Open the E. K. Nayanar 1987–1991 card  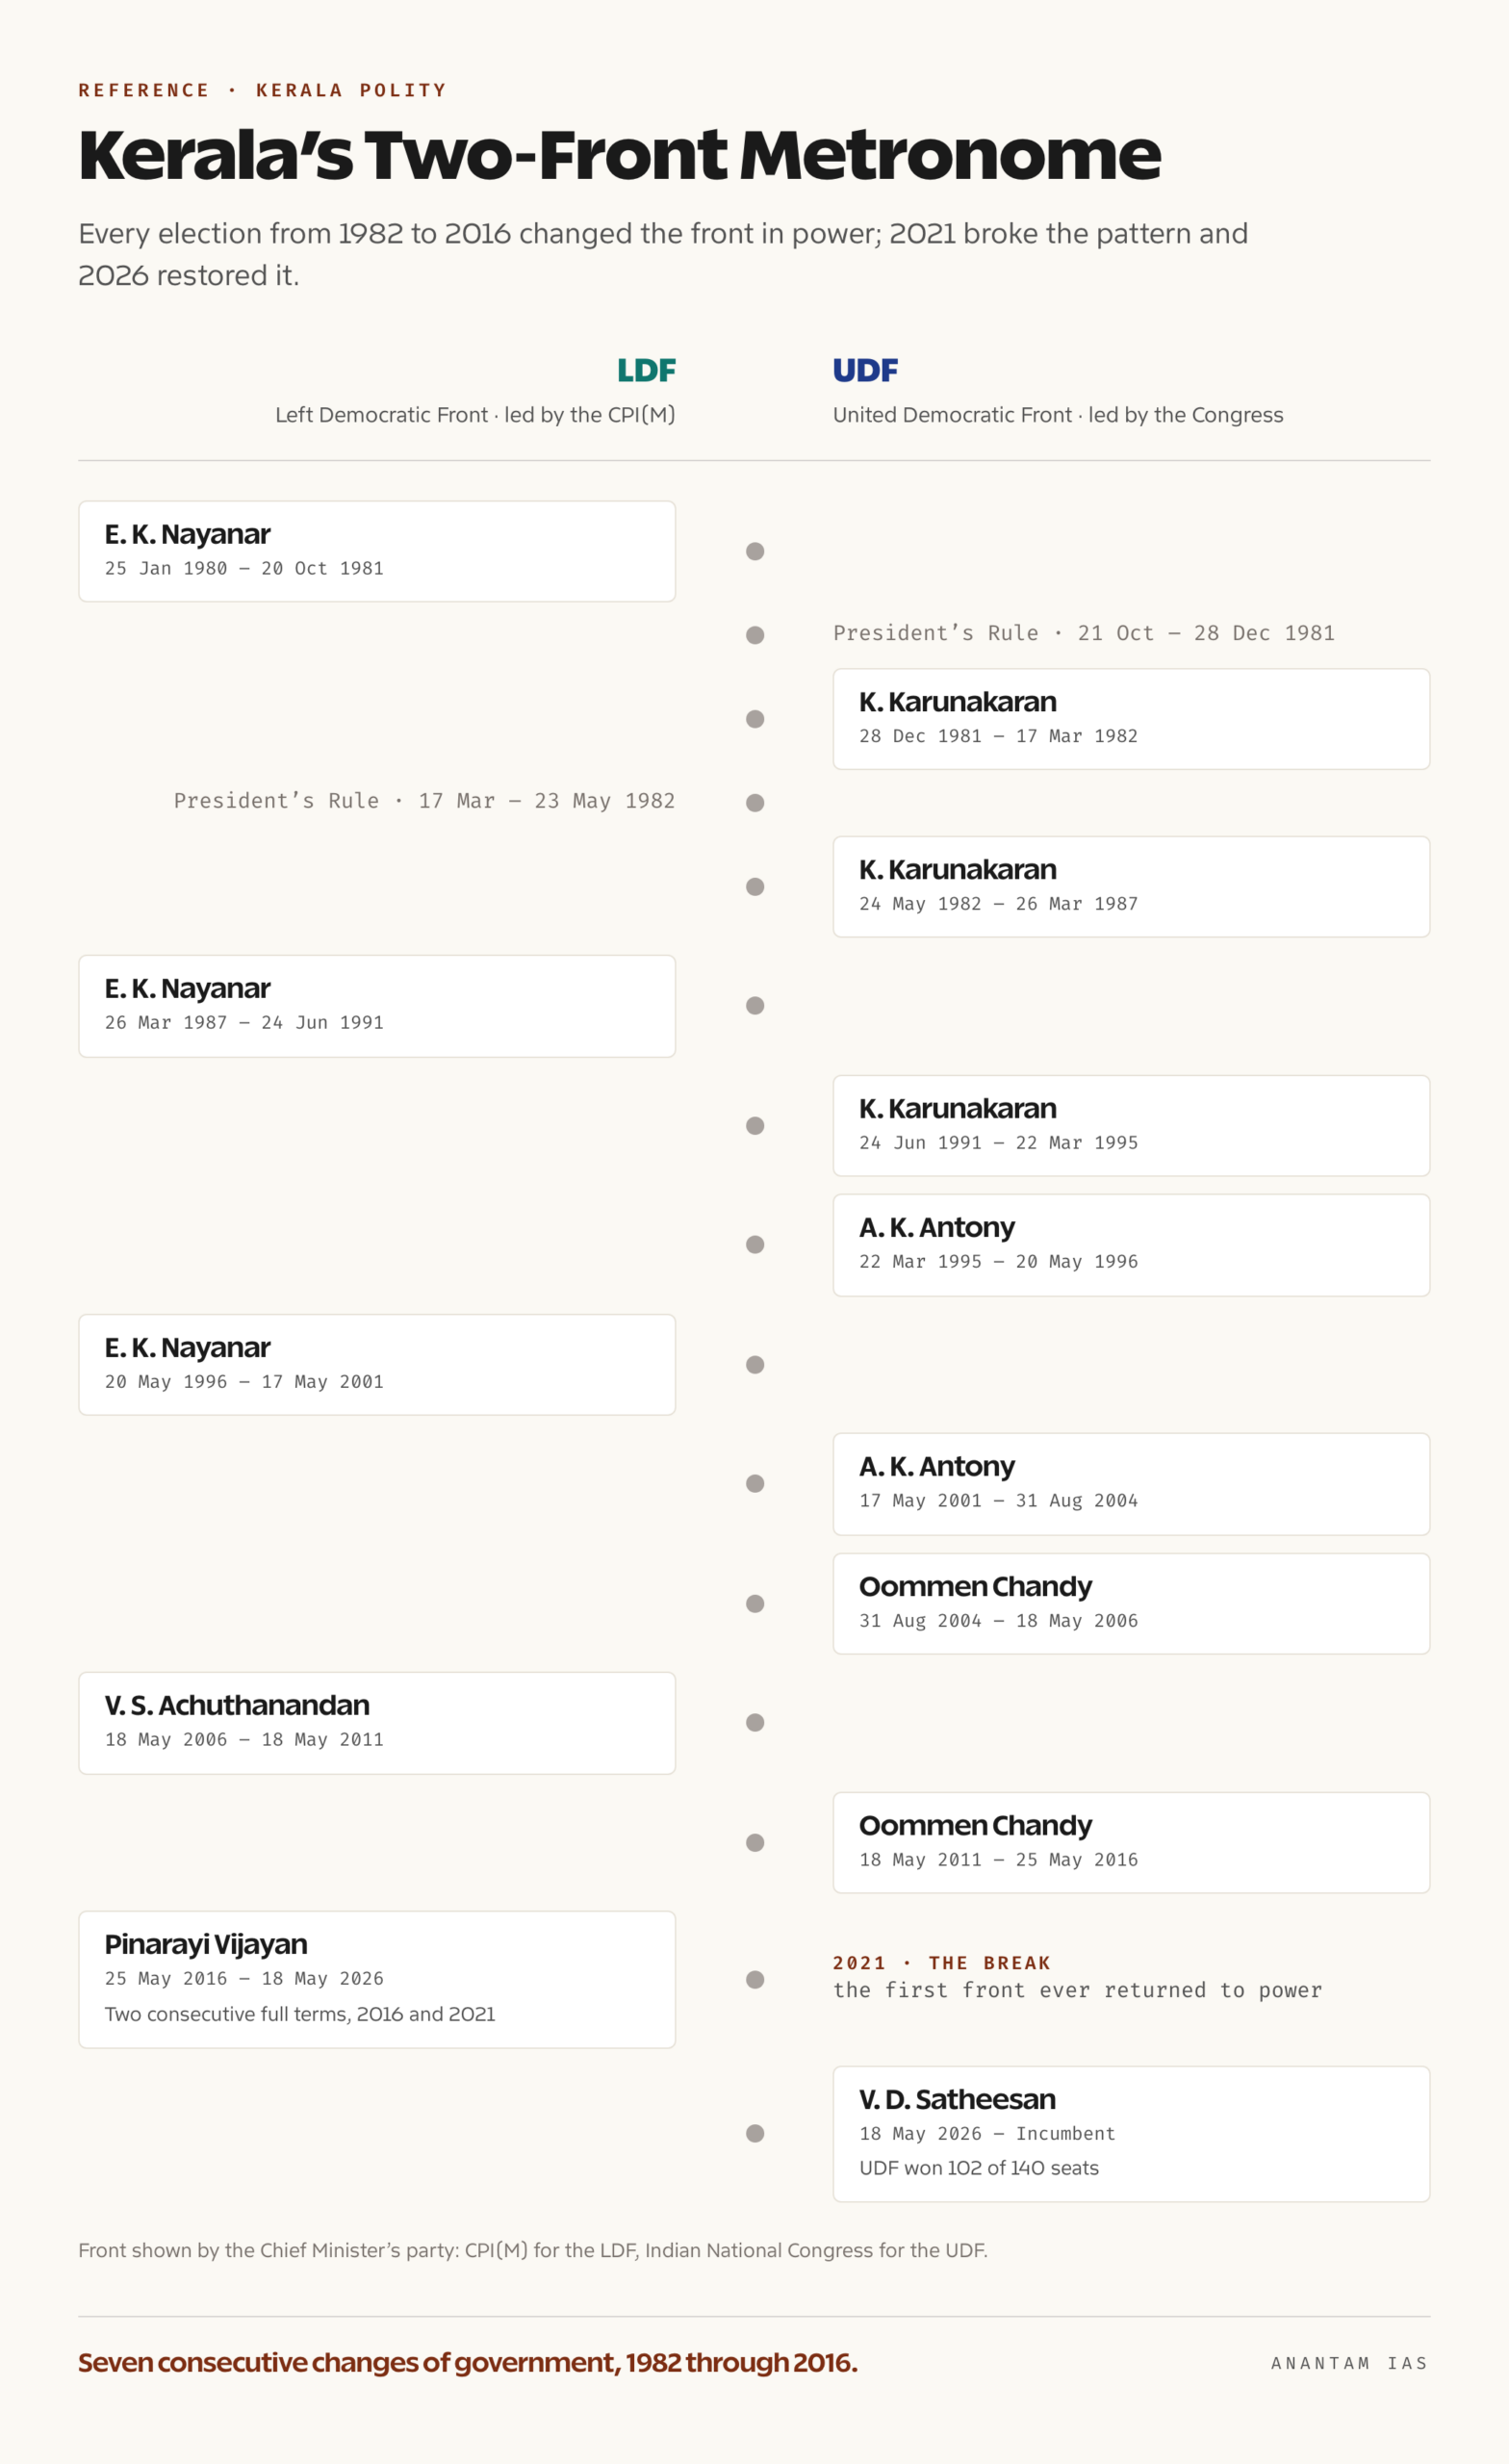click(377, 1006)
